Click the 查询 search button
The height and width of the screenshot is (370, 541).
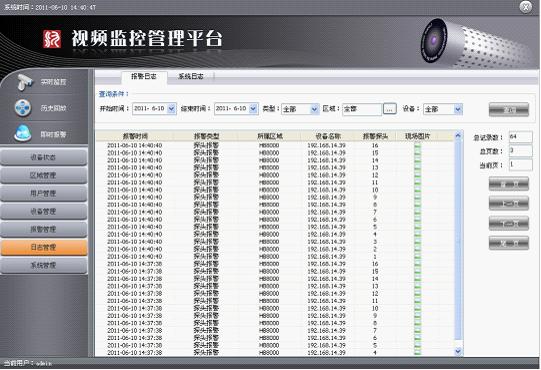point(509,110)
